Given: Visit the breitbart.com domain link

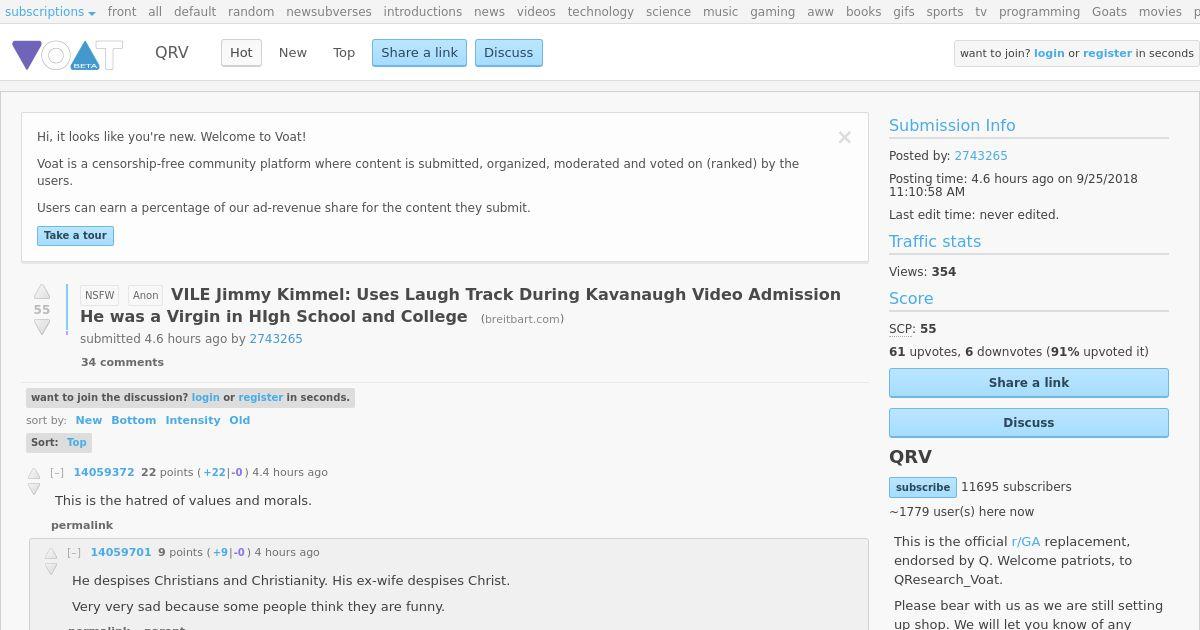Looking at the screenshot, I should pyautogui.click(x=522, y=319).
